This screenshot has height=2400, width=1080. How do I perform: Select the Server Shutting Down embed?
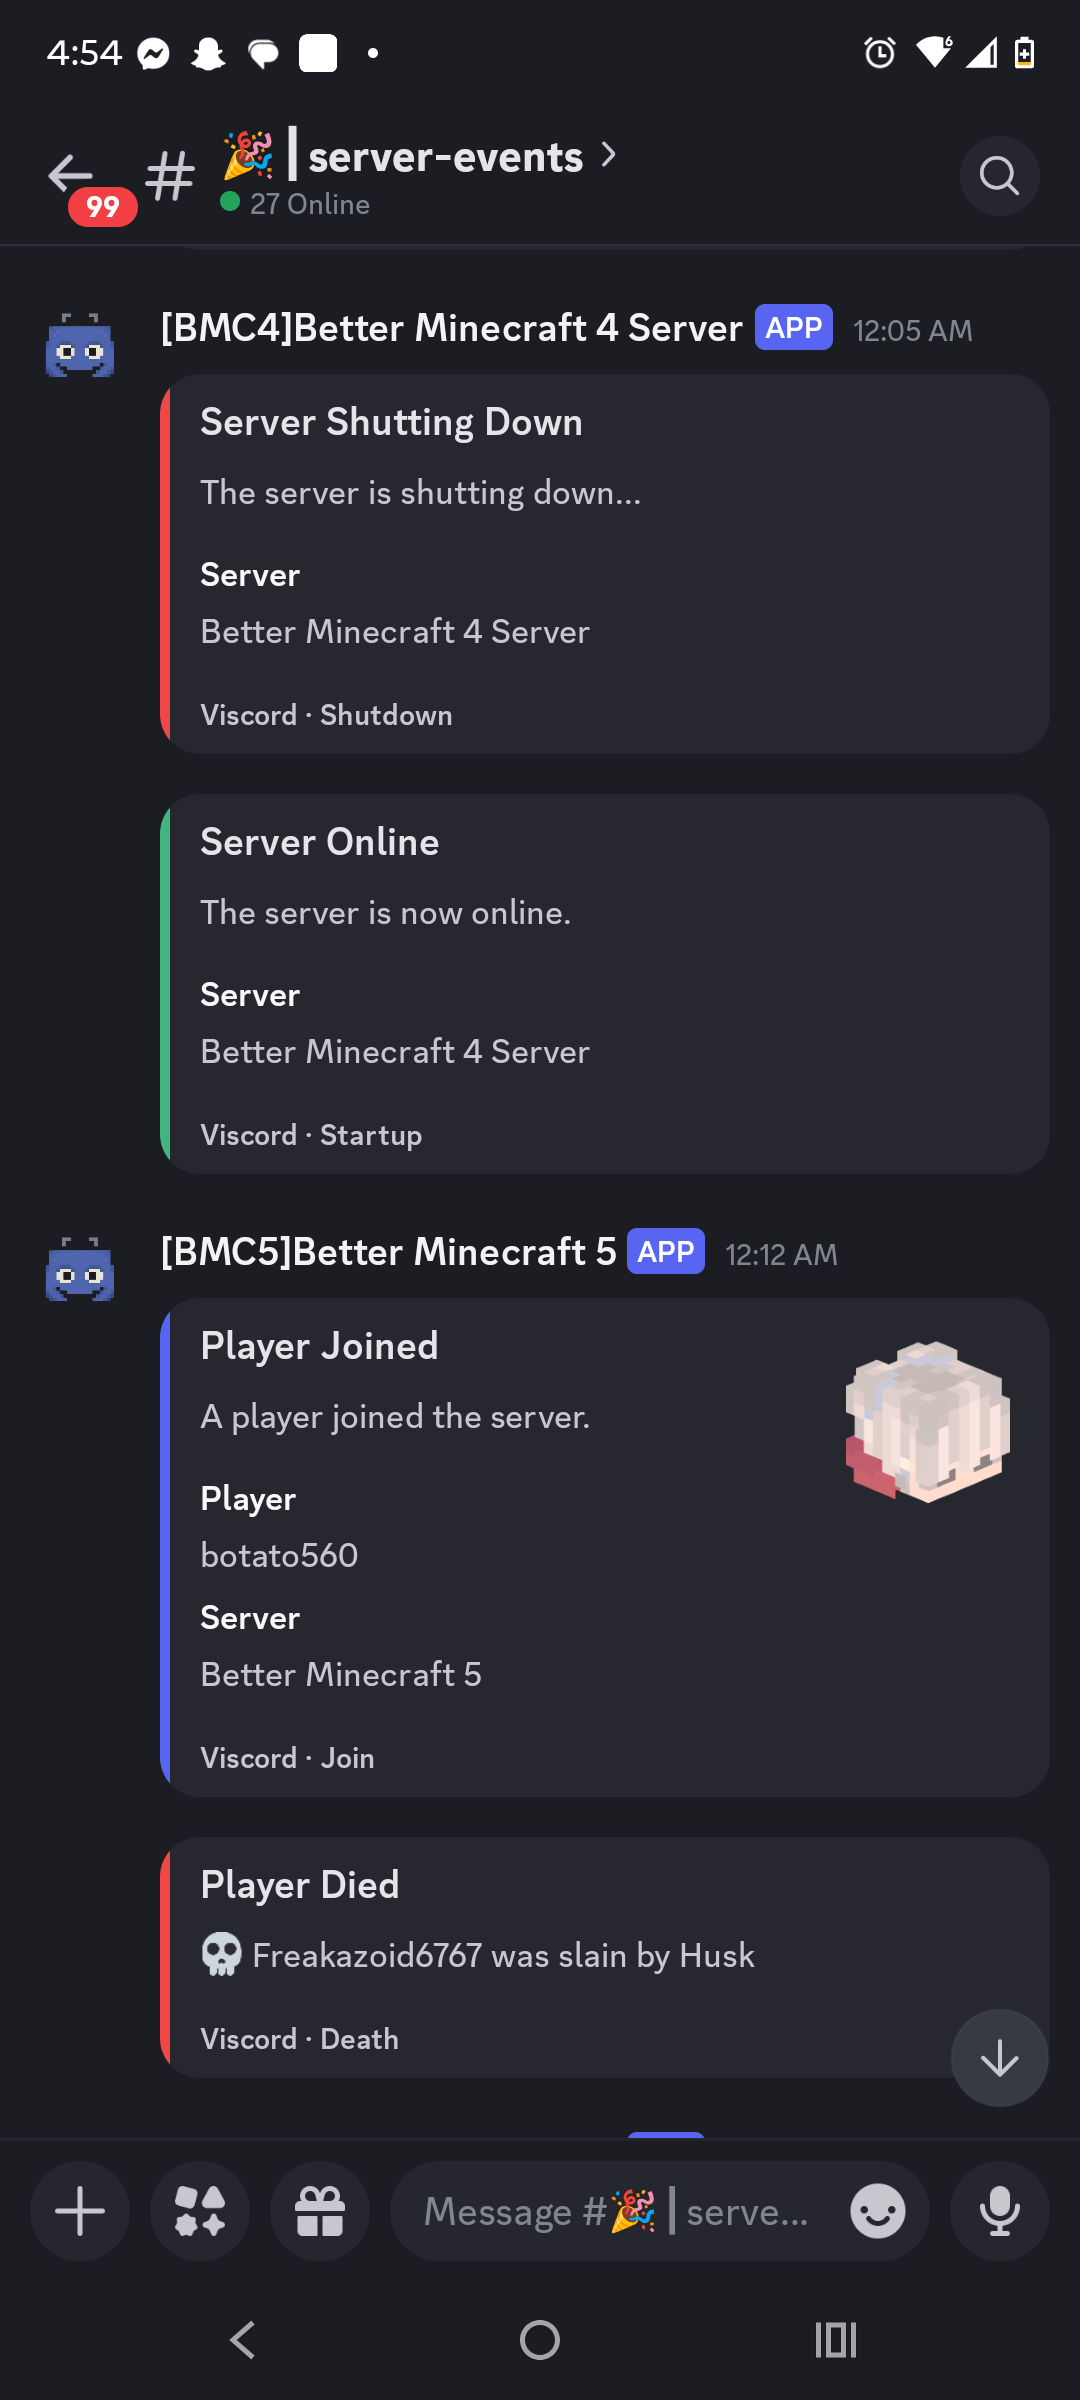605,564
